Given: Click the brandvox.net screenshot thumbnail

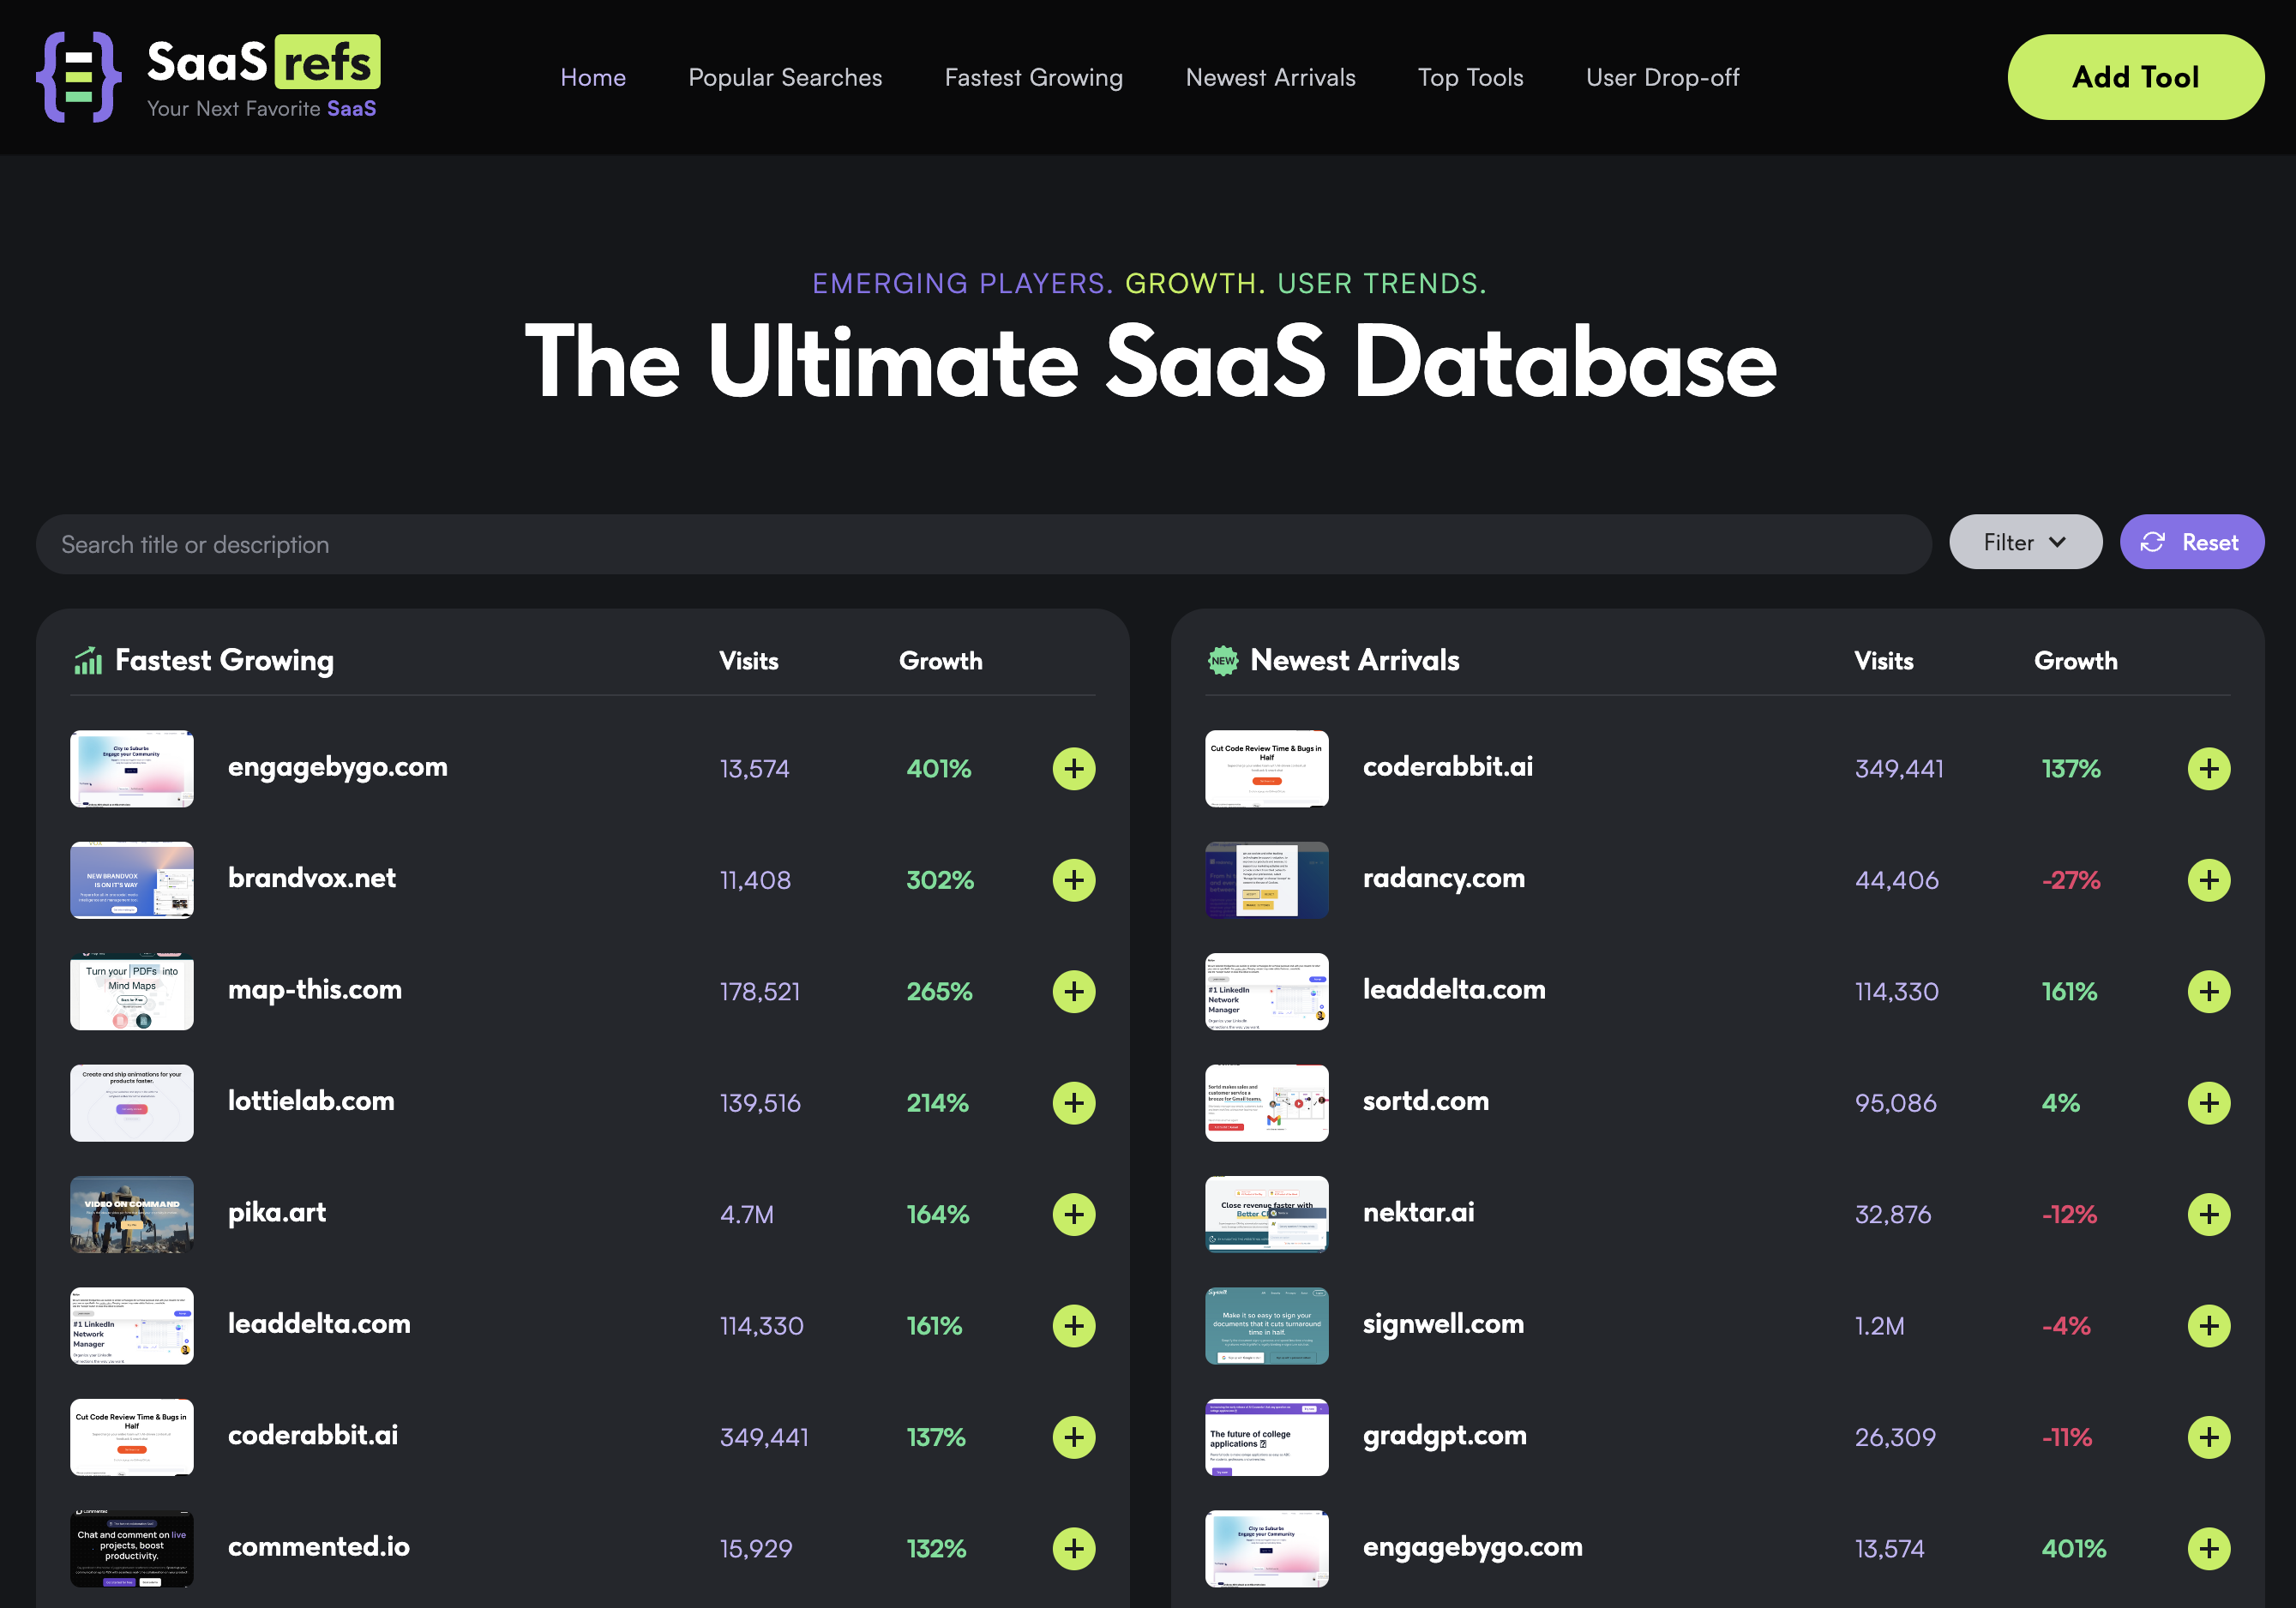Looking at the screenshot, I should point(132,880).
